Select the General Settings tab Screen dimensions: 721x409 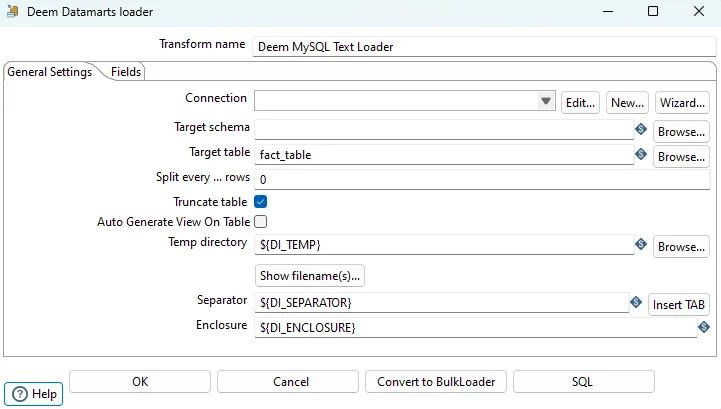(x=50, y=72)
